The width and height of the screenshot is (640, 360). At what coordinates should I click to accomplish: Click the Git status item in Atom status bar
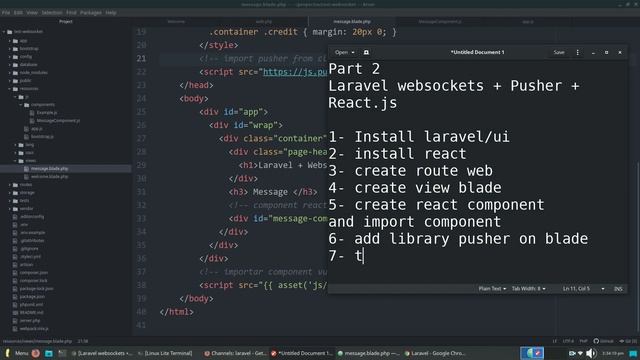pyautogui.click(x=628, y=341)
